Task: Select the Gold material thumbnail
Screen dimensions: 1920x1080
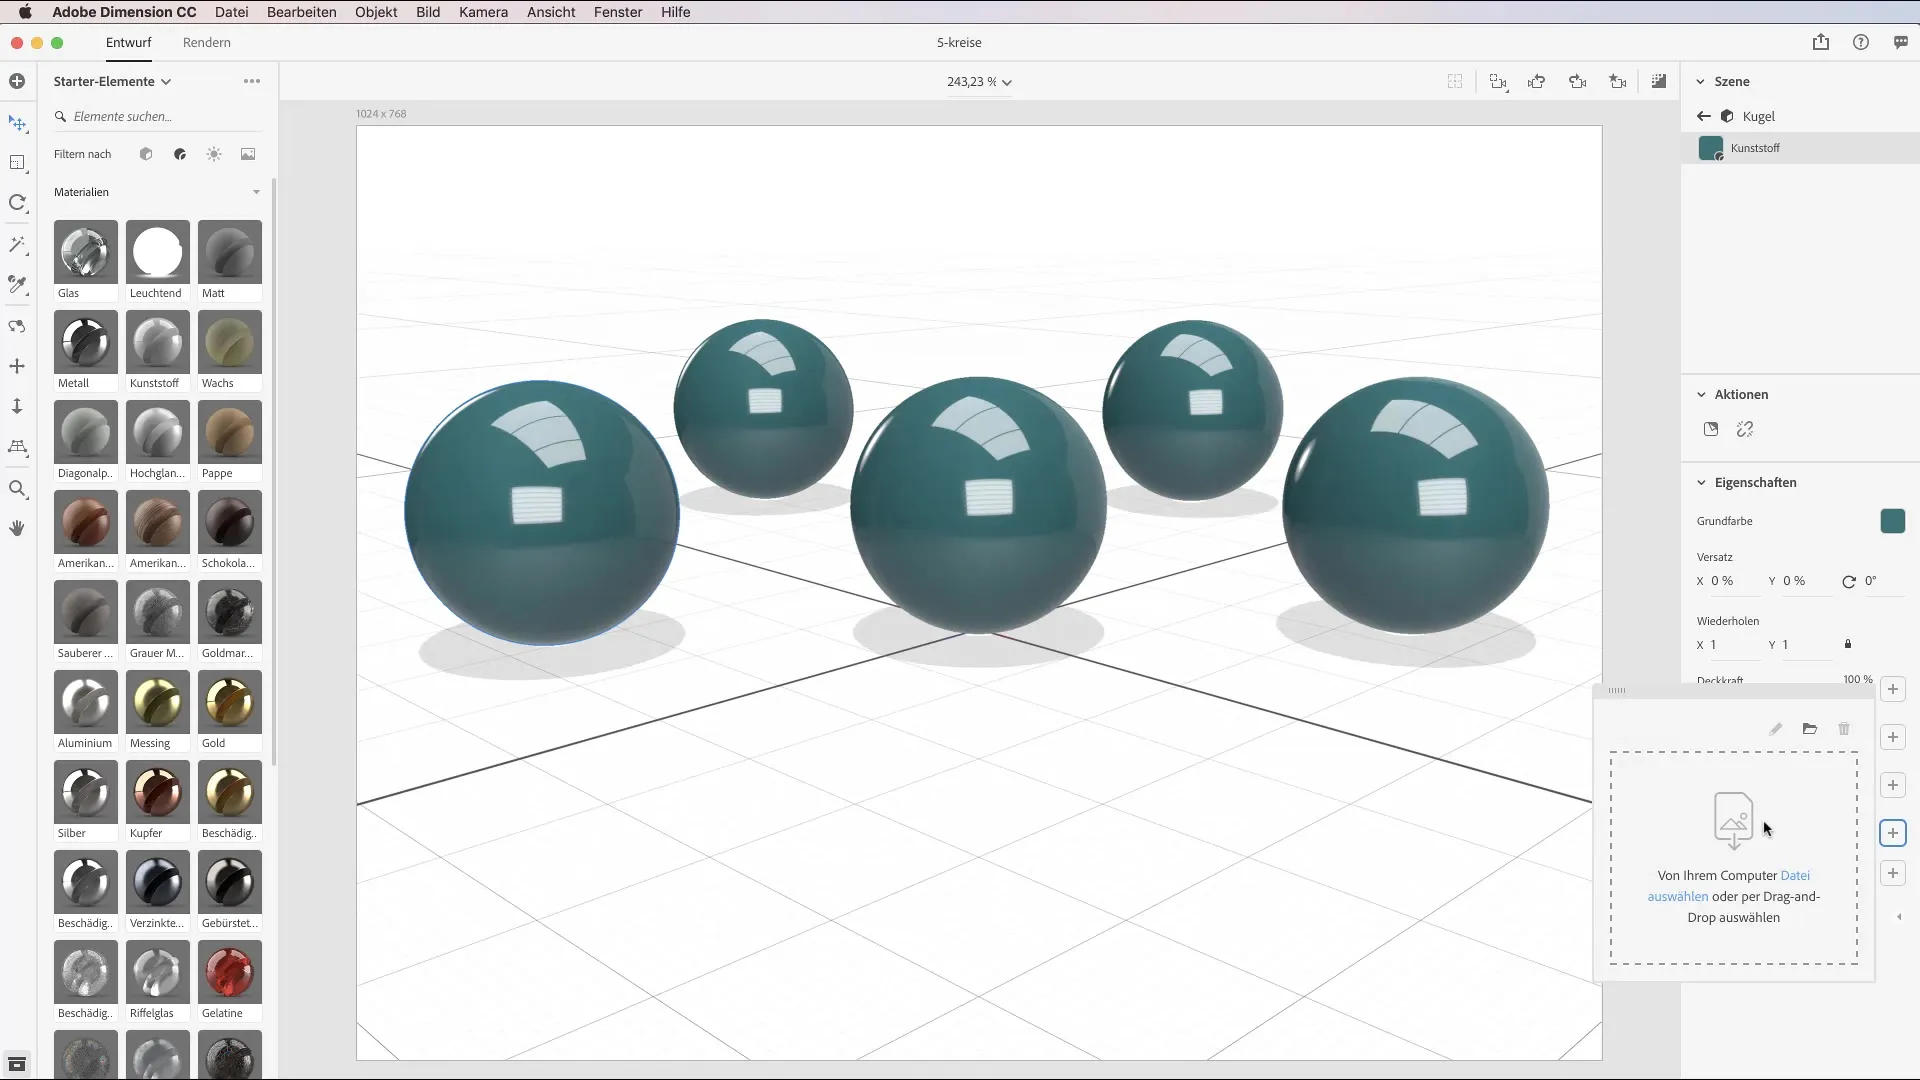Action: (229, 702)
